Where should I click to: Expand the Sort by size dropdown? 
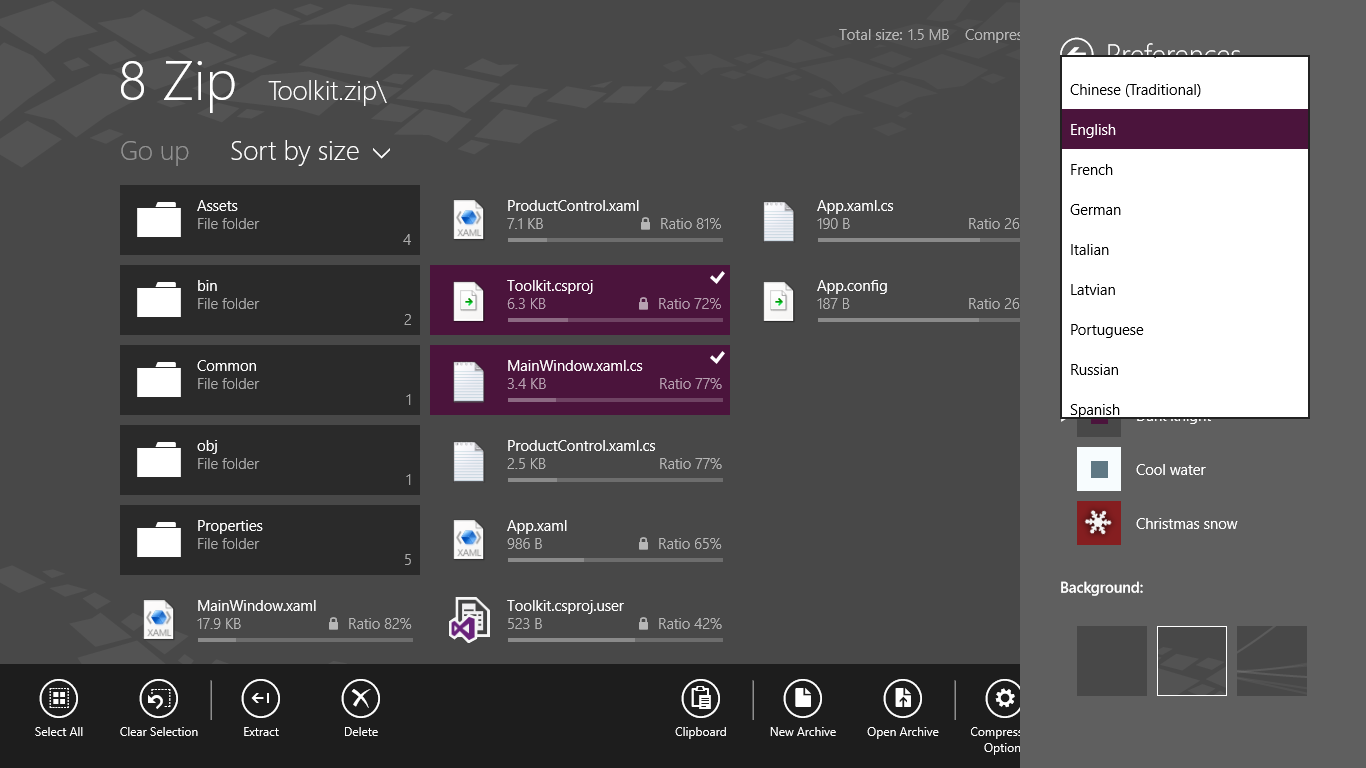click(310, 152)
